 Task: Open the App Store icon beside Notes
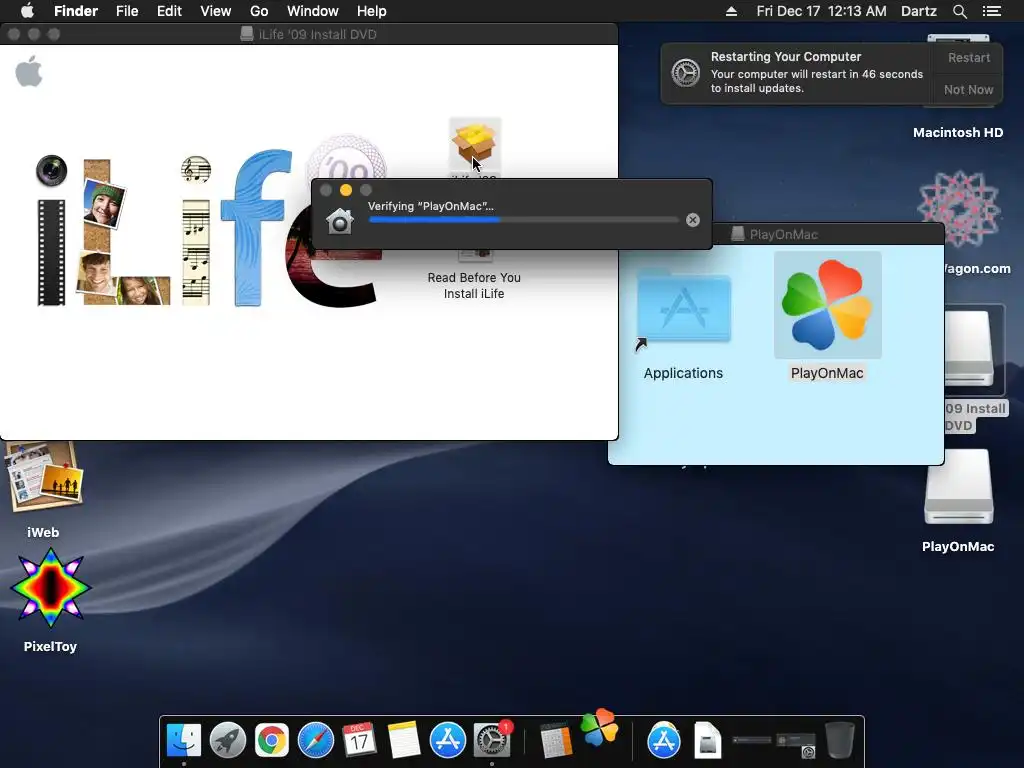click(447, 740)
